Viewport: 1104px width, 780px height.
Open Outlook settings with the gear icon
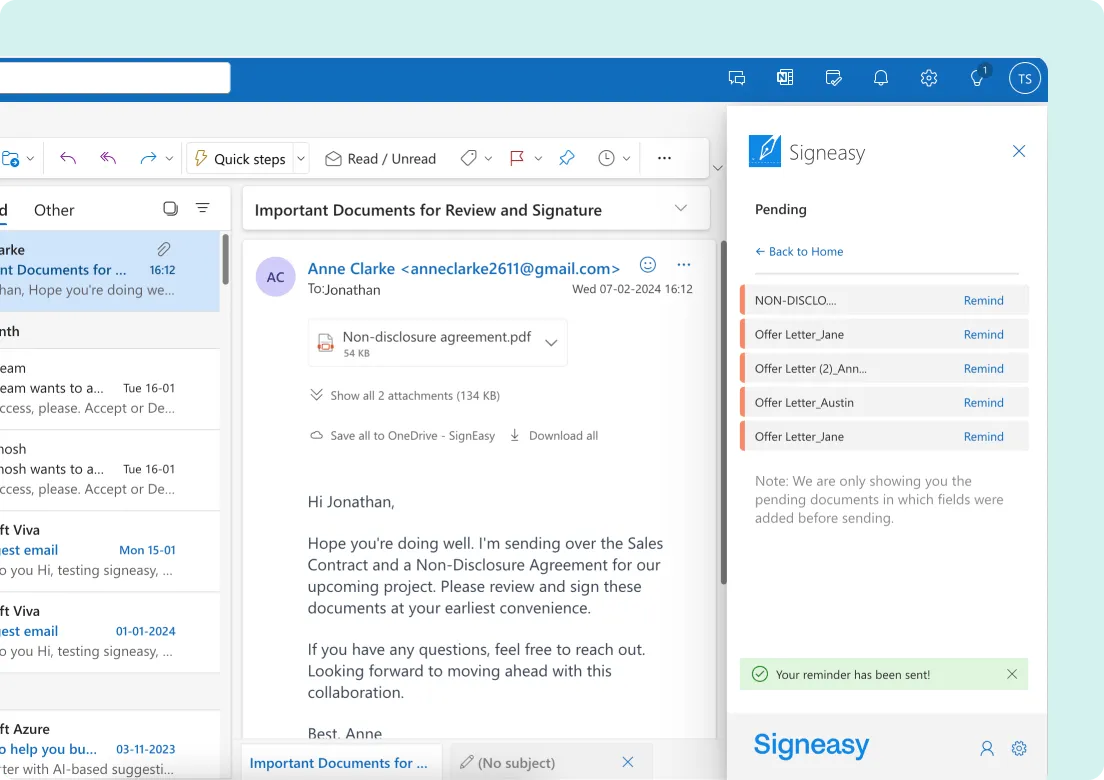pos(929,78)
